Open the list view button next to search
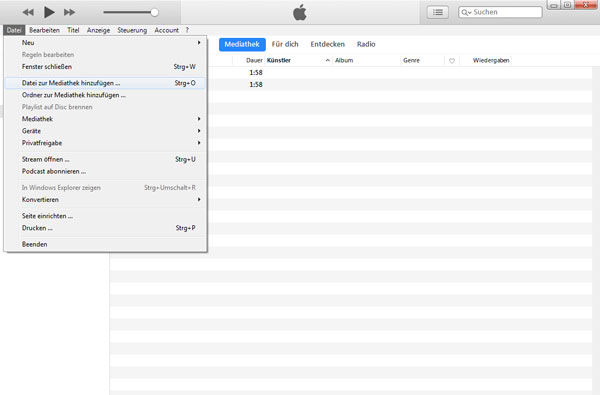Image resolution: width=600 pixels, height=395 pixels. point(438,12)
